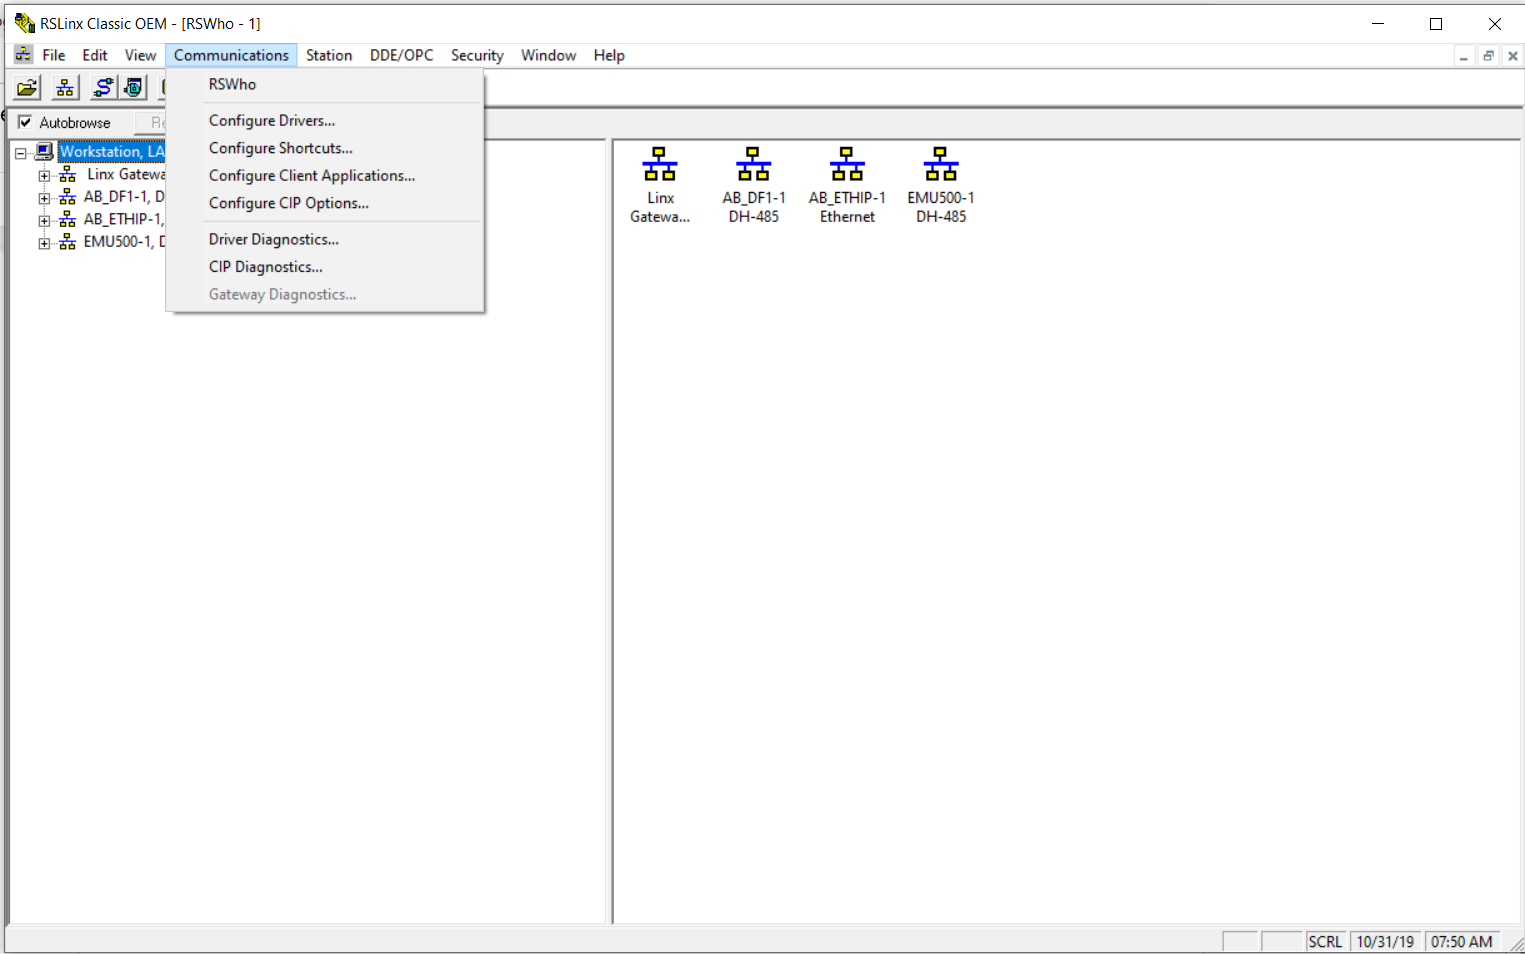
Task: Open the Station menu
Action: [329, 55]
